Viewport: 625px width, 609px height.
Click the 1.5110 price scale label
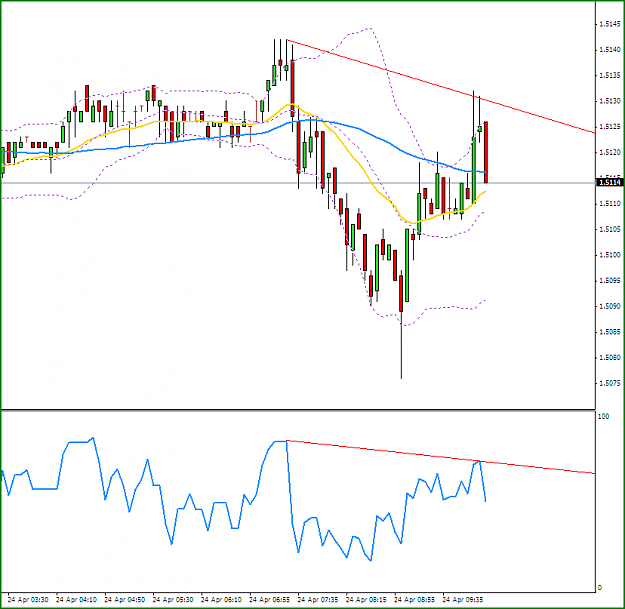point(610,204)
